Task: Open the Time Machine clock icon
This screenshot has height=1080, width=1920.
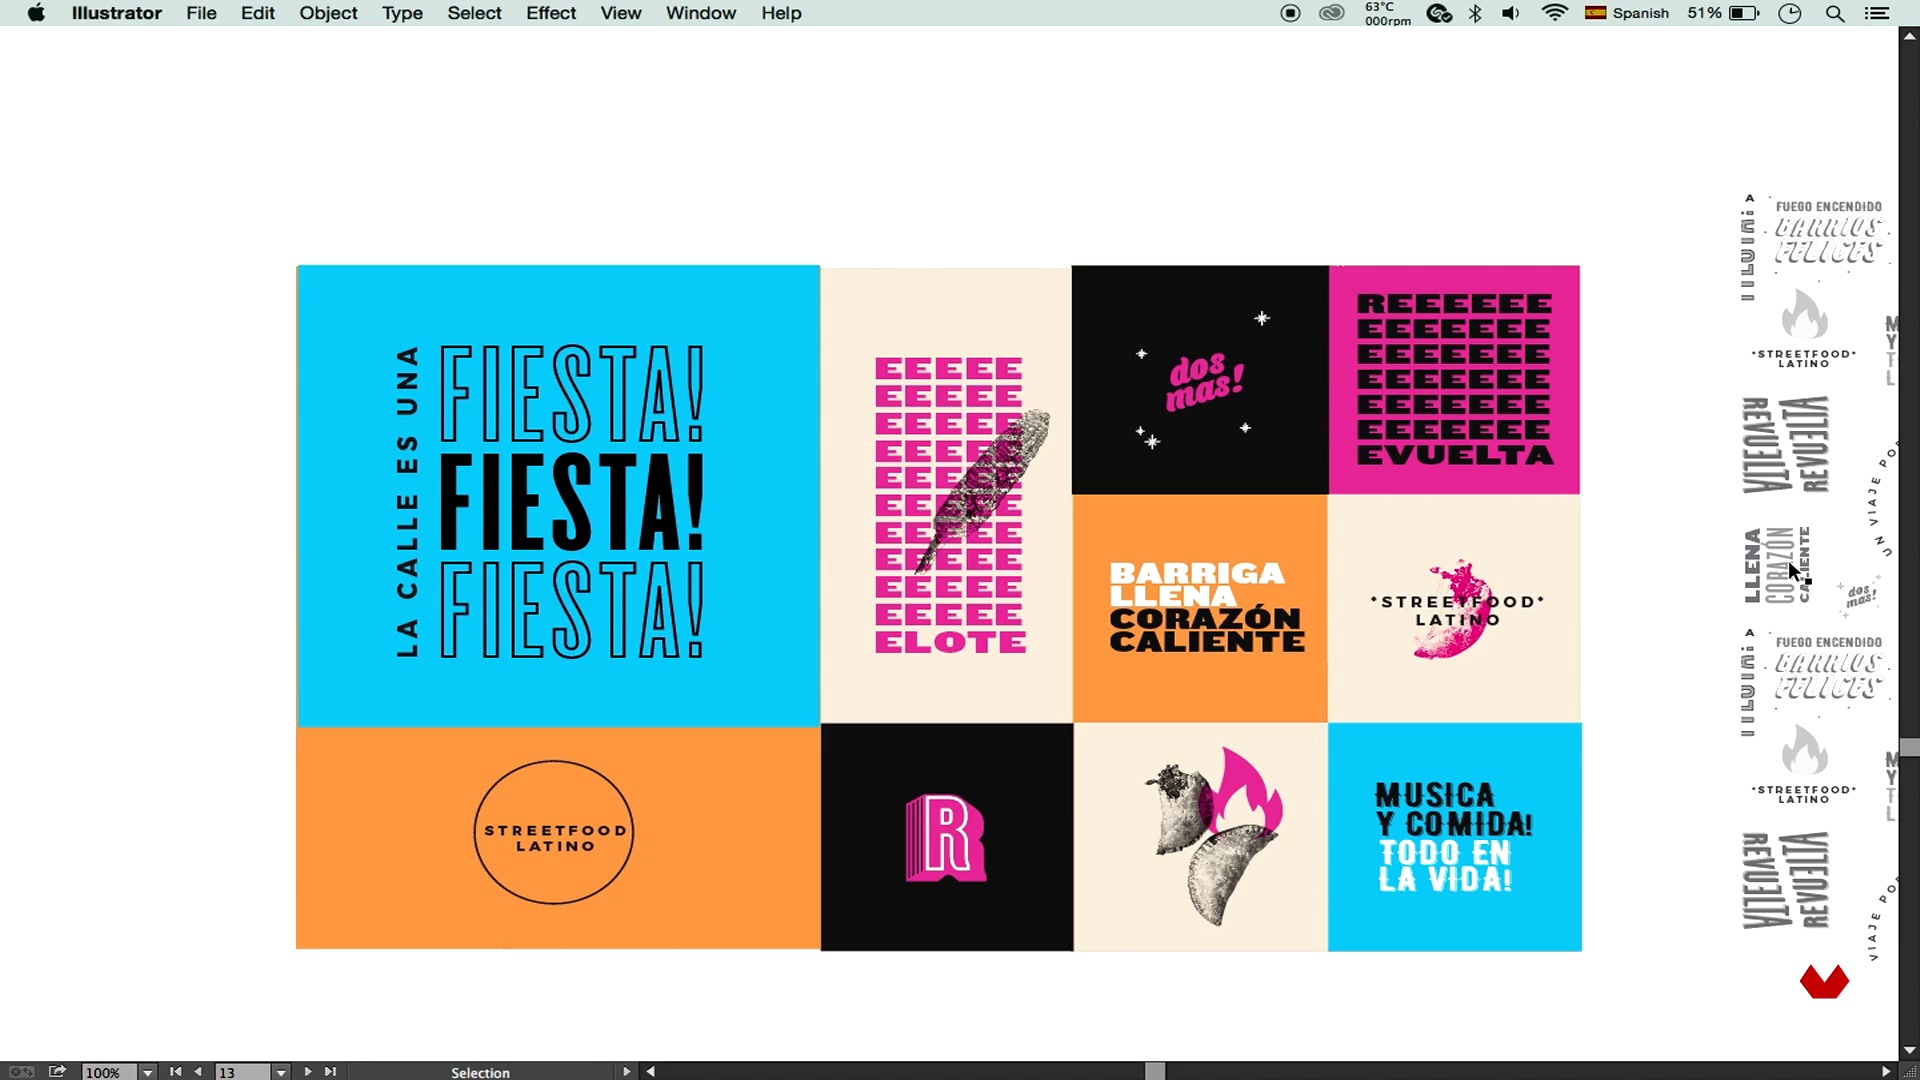Action: click(x=1790, y=13)
